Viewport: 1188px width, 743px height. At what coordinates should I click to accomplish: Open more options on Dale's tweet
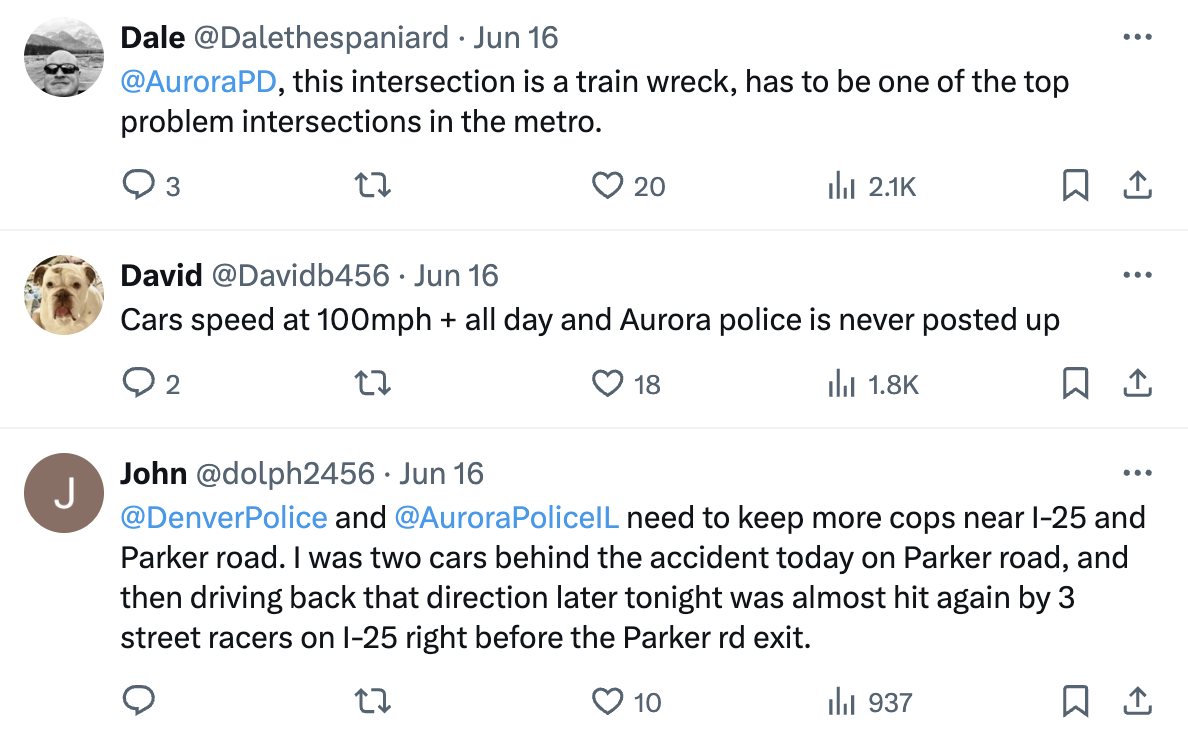[x=1138, y=38]
